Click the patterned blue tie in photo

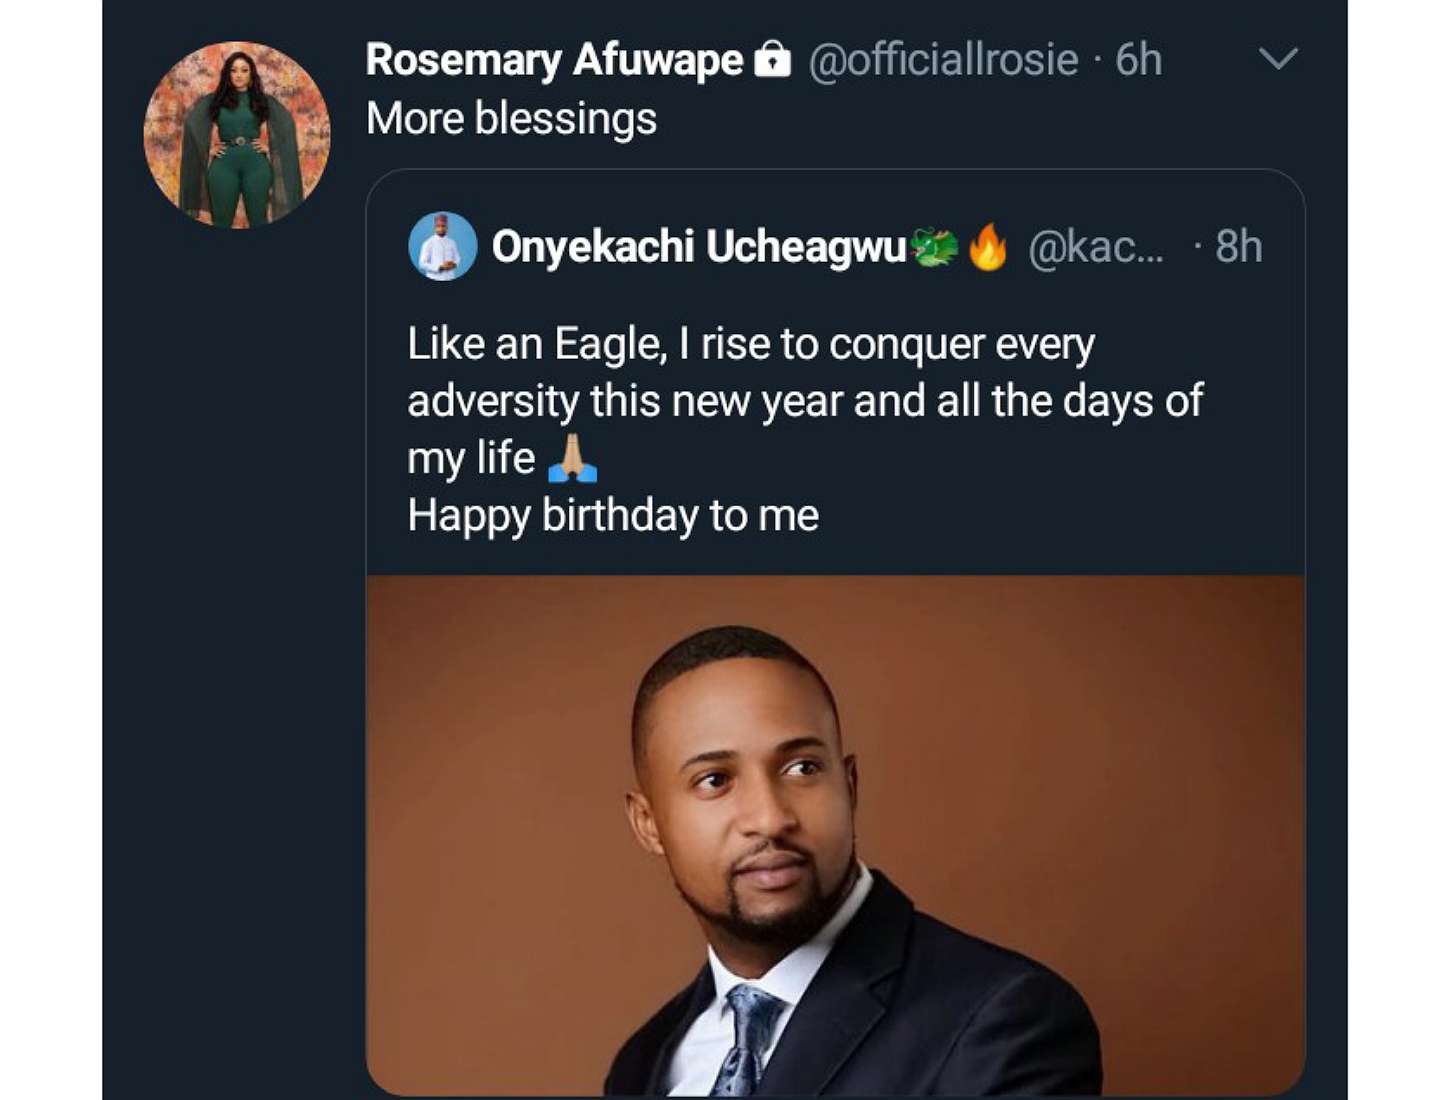pyautogui.click(x=747, y=1040)
